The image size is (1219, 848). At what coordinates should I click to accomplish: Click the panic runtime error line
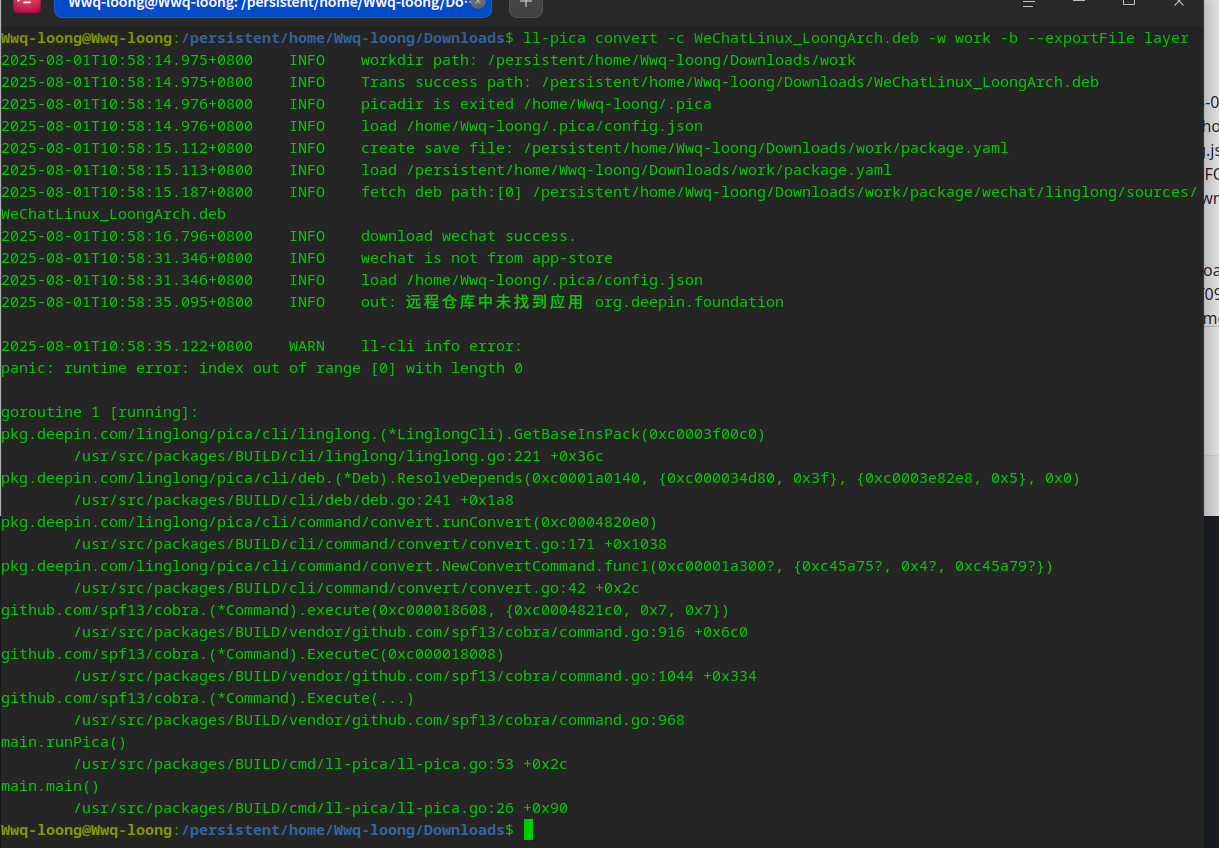click(262, 368)
